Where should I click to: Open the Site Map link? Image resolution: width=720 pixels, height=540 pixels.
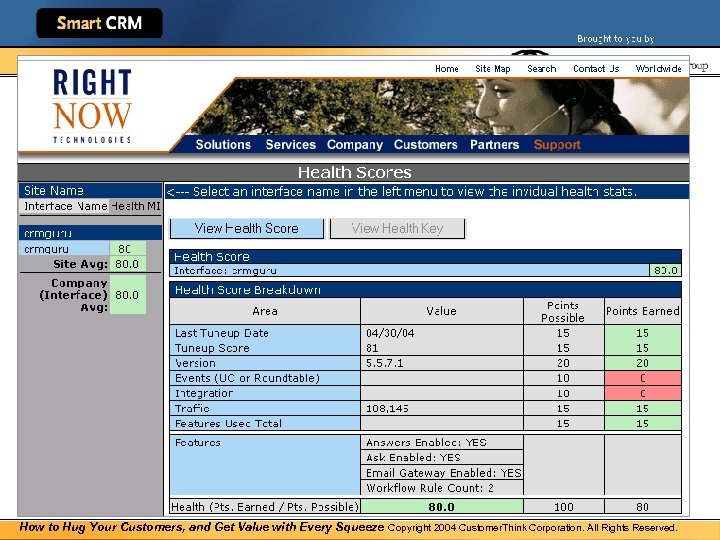(x=493, y=69)
